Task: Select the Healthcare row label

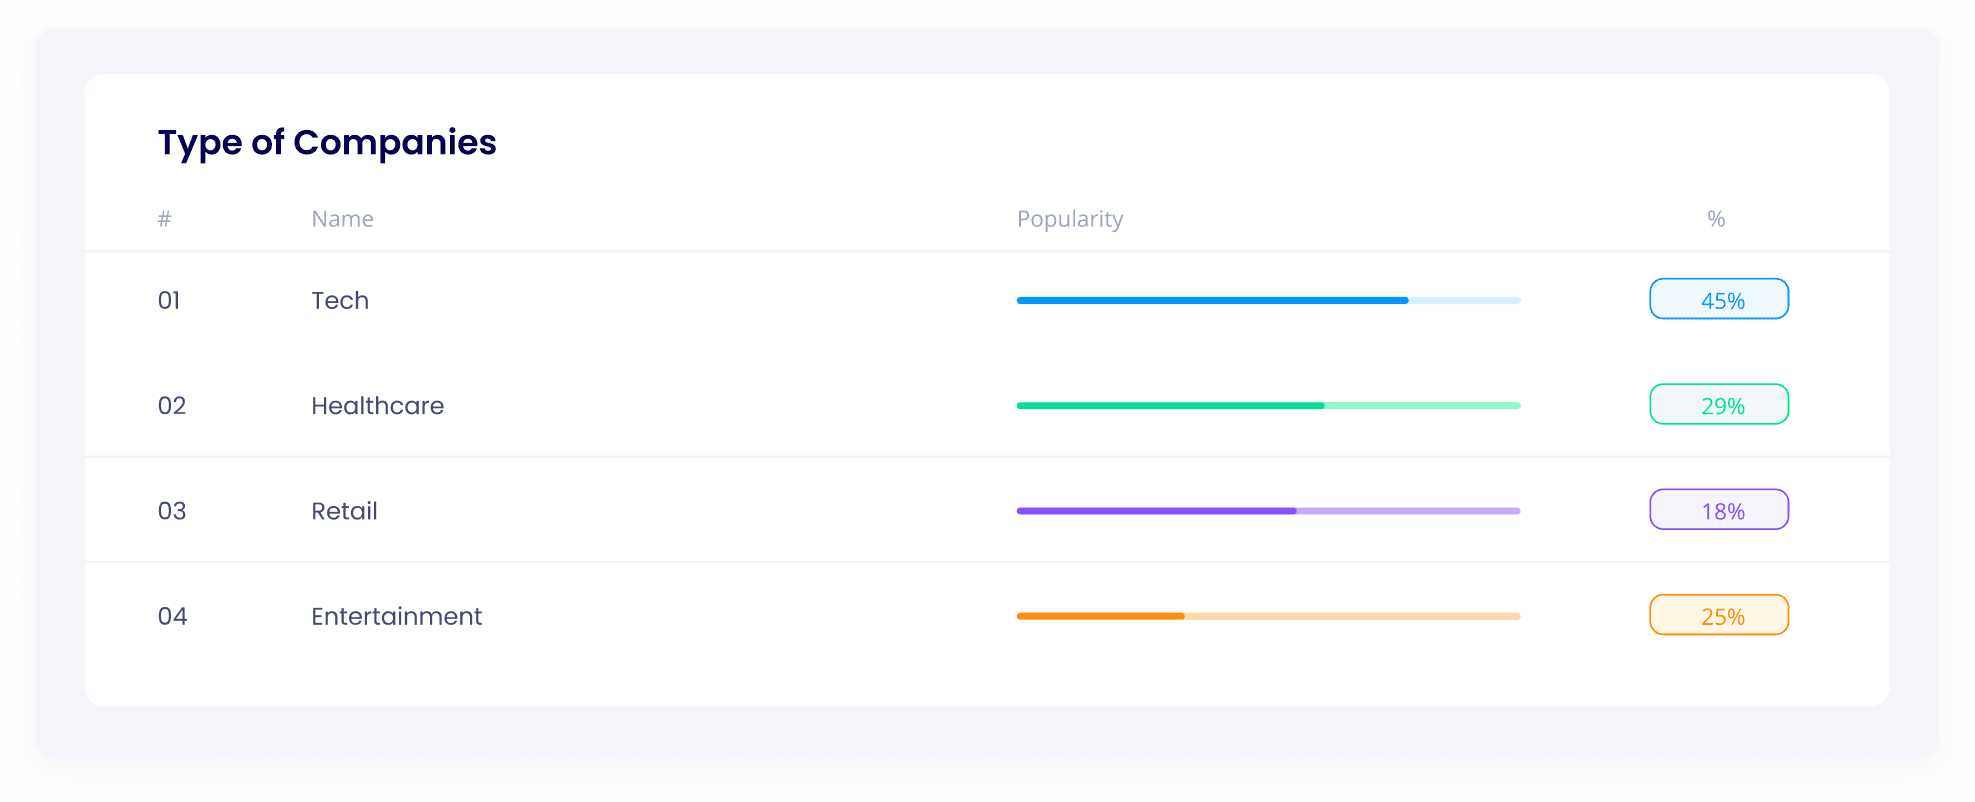Action: 377,405
